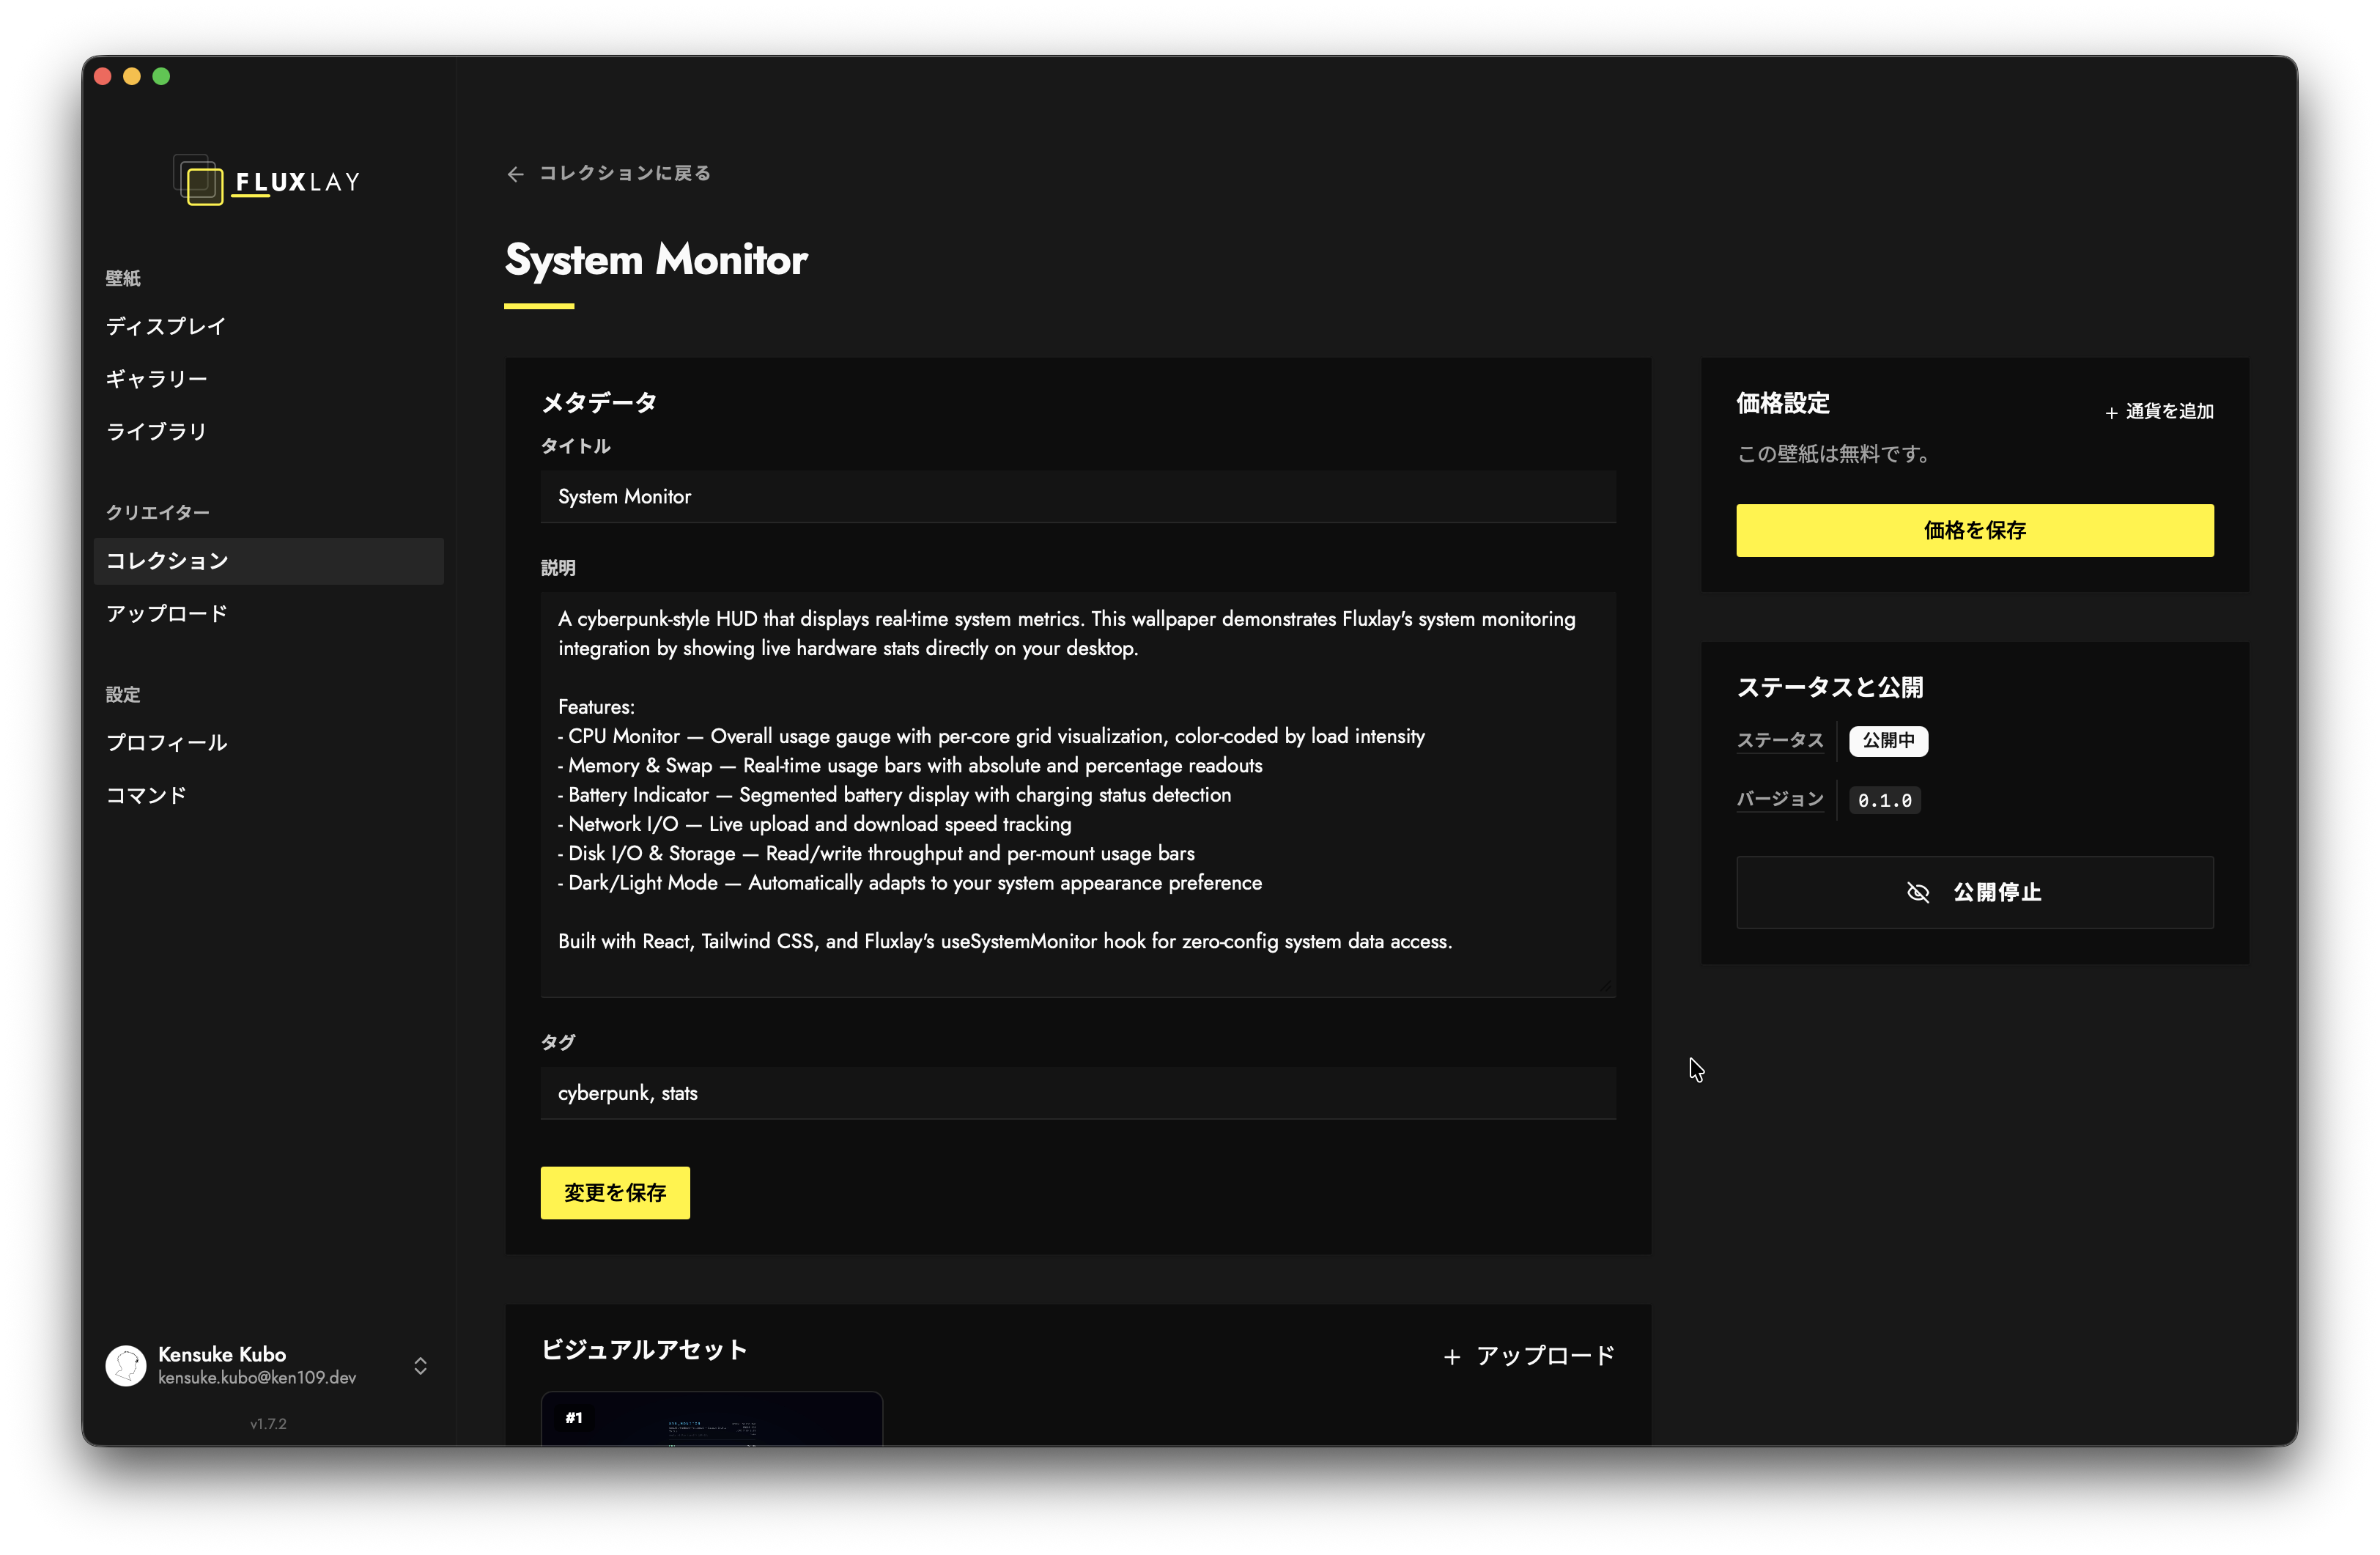
Task: Click the タグ input field
Action: [x=1078, y=1093]
